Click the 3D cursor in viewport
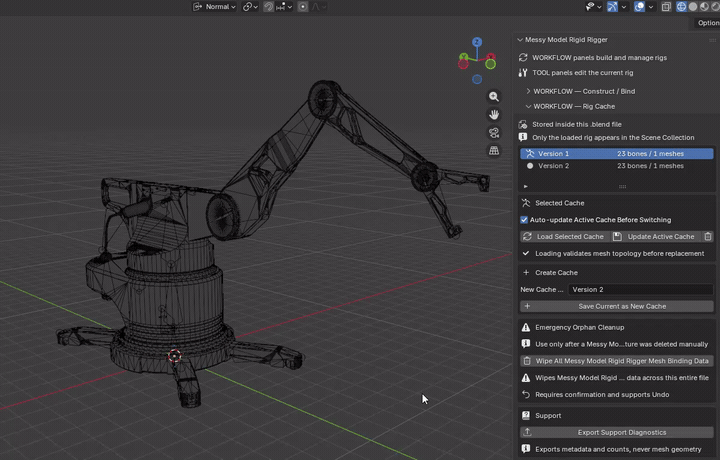Viewport: 720px width, 460px height. (x=174, y=356)
